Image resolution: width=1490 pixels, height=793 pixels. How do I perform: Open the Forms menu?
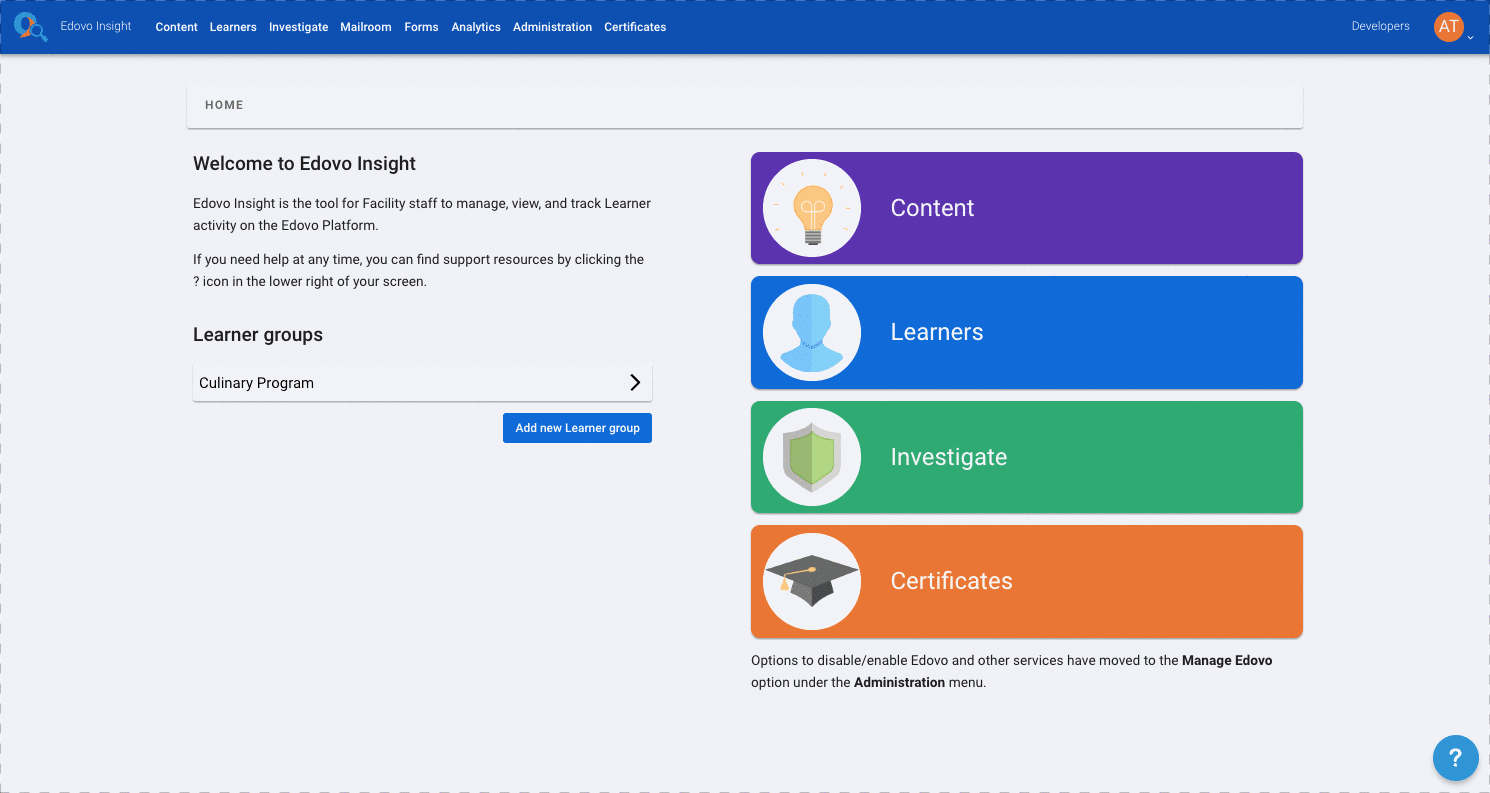point(421,27)
